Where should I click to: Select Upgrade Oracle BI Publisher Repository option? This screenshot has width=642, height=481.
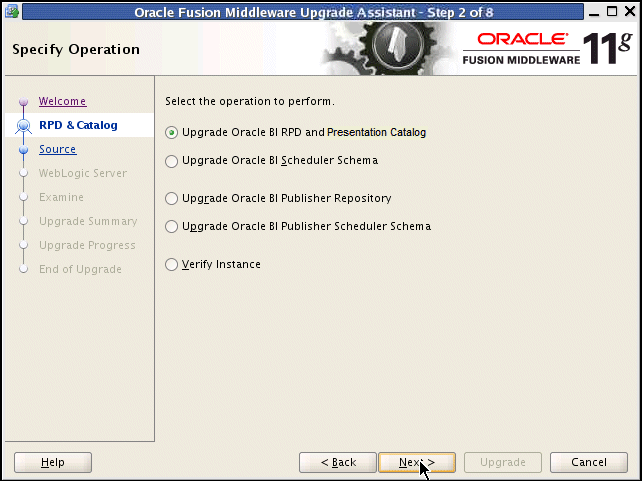(x=171, y=199)
